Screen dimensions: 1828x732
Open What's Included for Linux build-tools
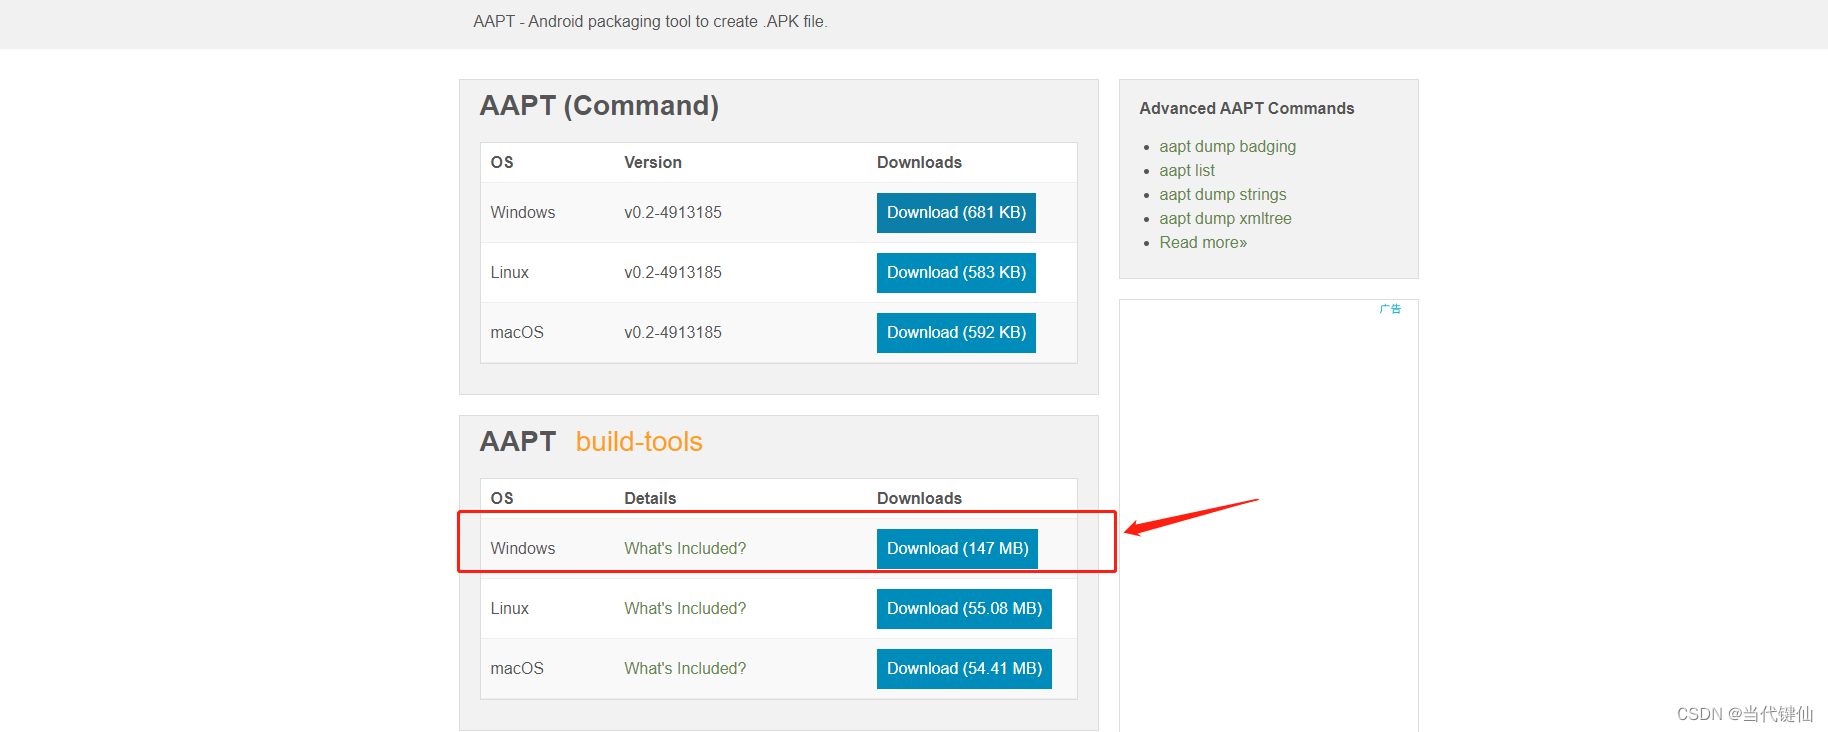point(685,609)
